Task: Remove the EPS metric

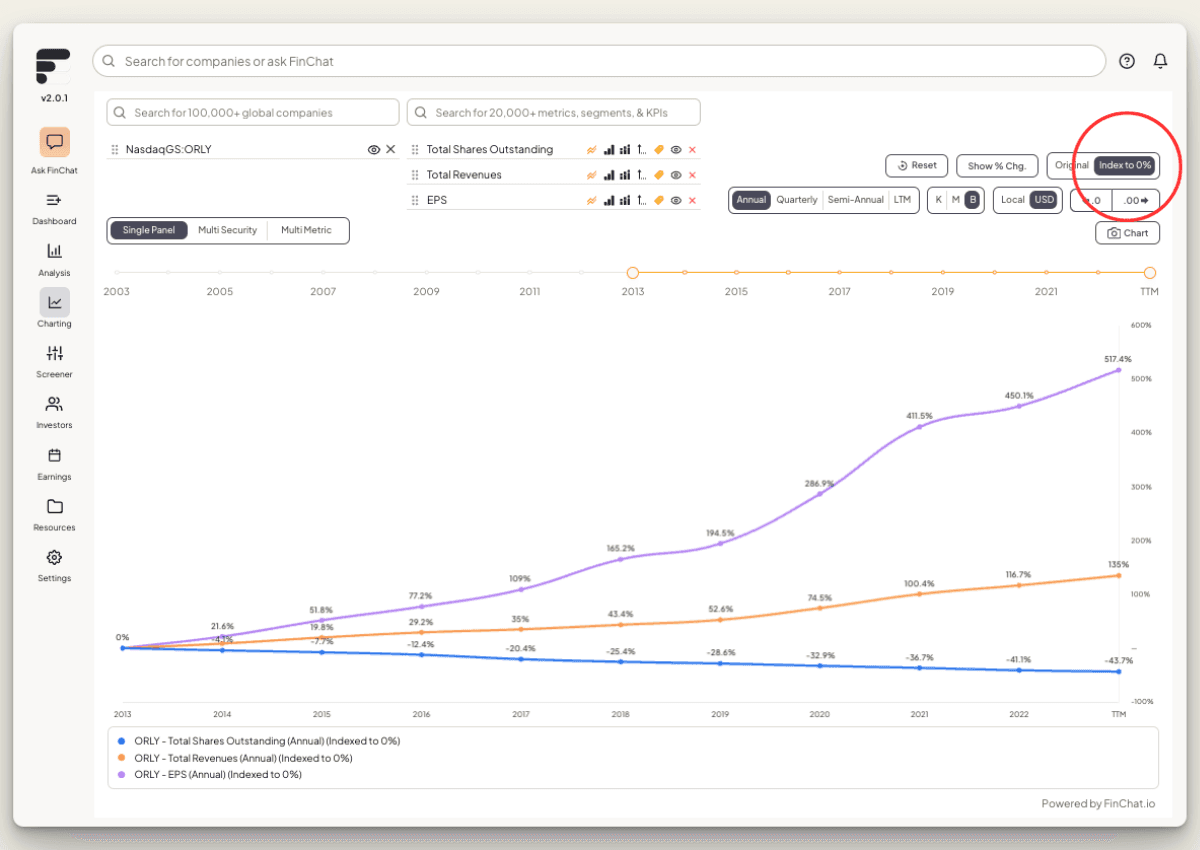Action: coord(692,200)
